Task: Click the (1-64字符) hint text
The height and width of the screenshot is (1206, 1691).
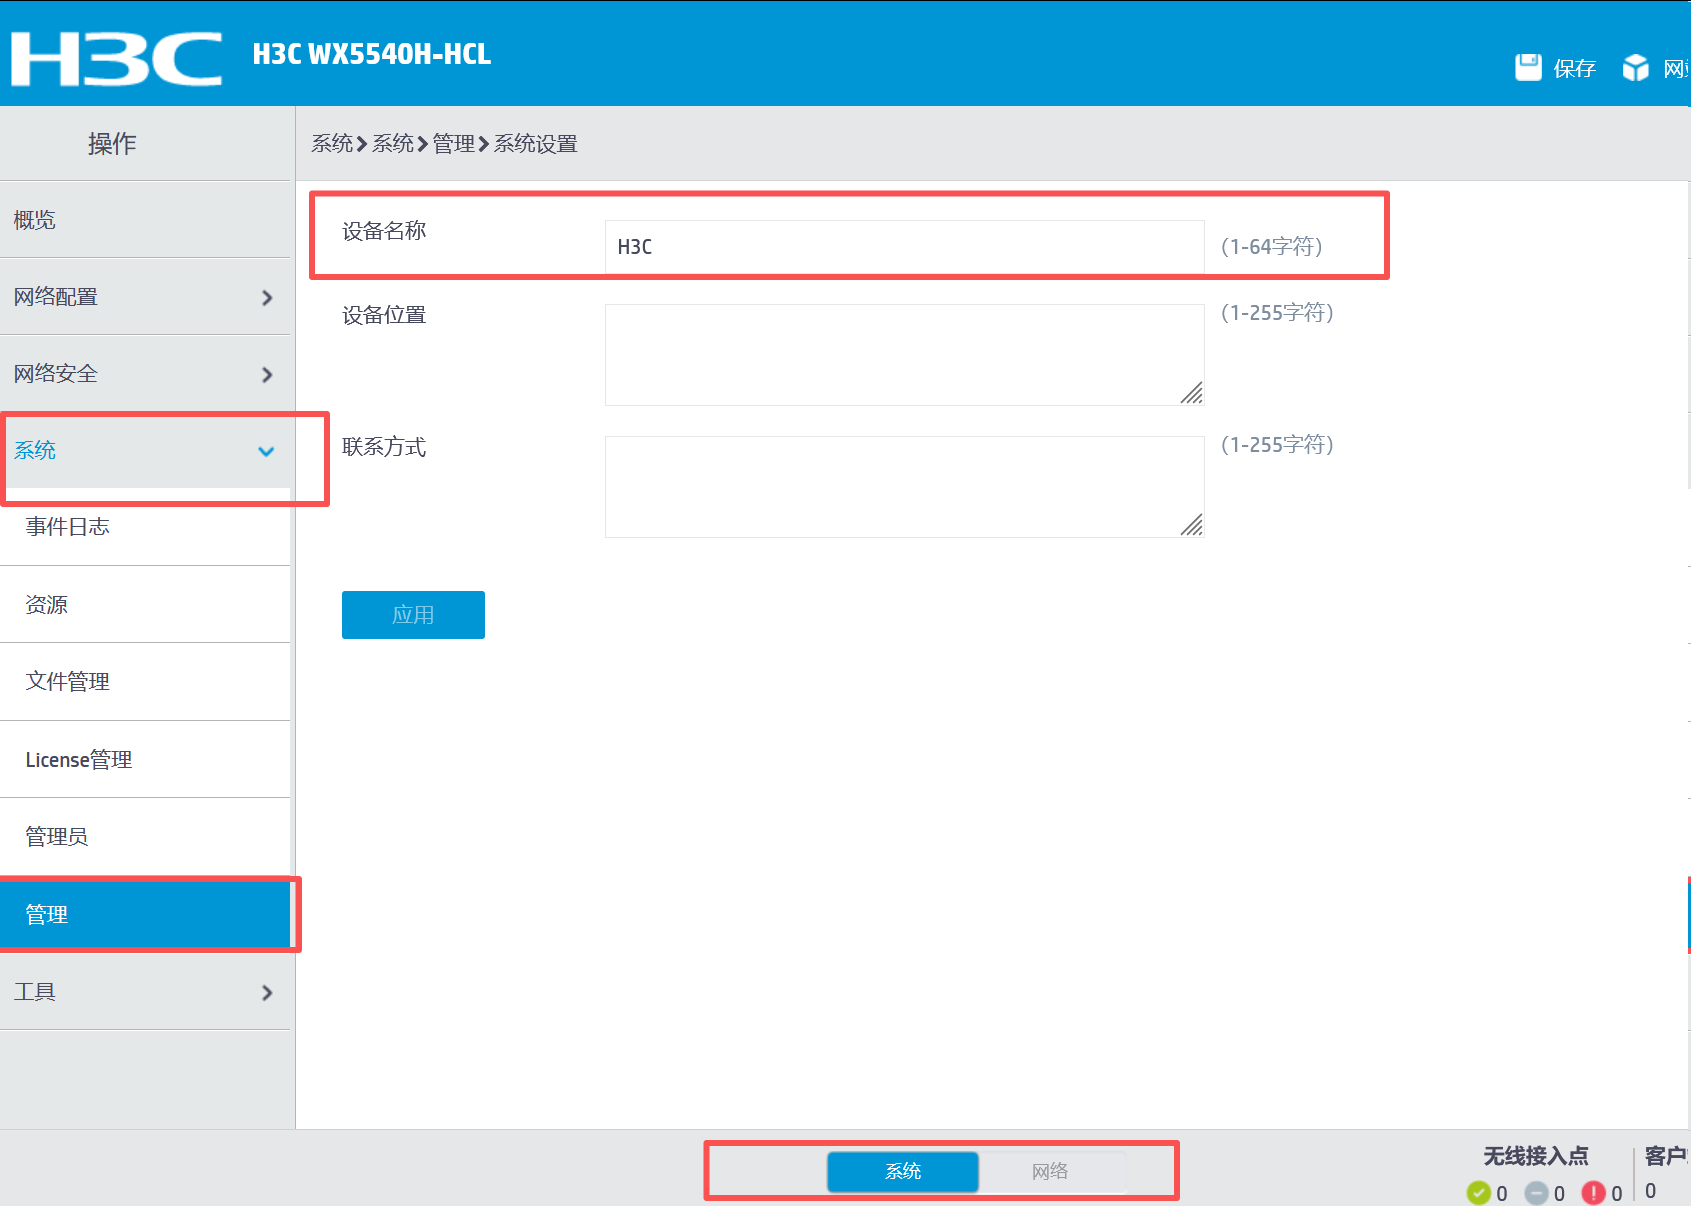Action: point(1272,246)
